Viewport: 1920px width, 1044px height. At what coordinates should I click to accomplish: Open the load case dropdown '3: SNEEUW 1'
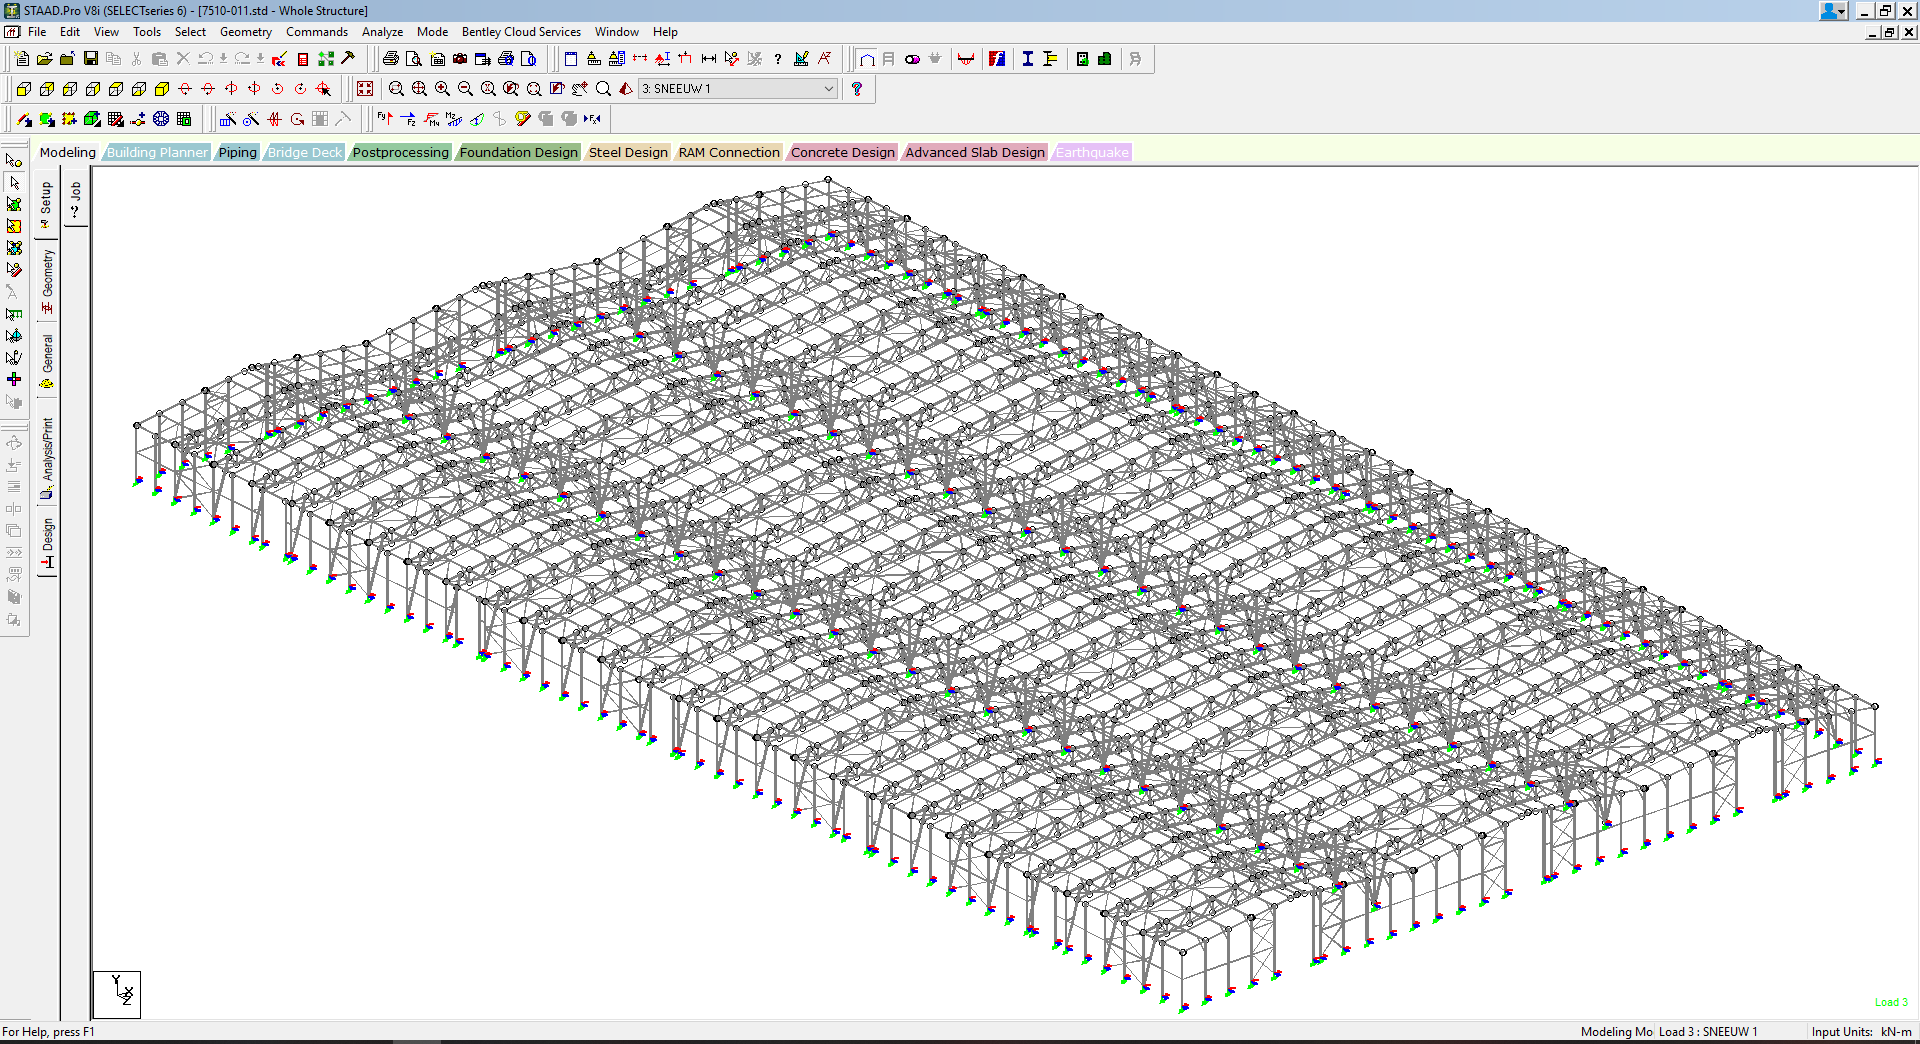click(x=738, y=89)
